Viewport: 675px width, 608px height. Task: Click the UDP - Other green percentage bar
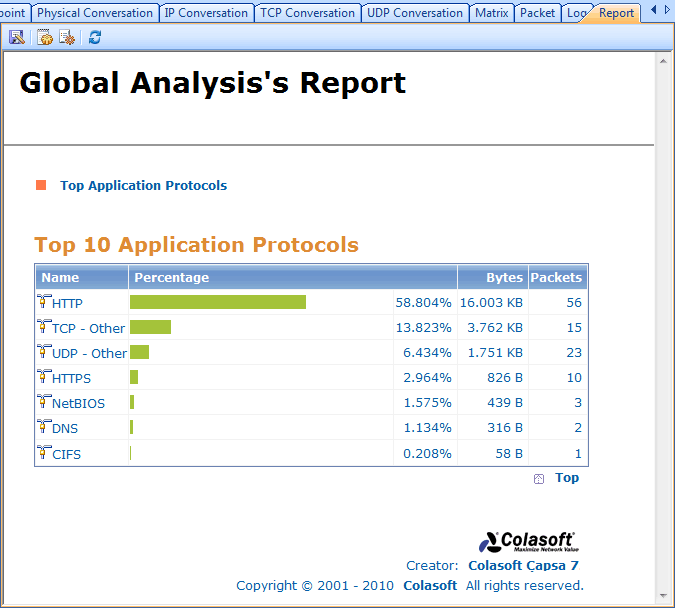pyautogui.click(x=139, y=352)
